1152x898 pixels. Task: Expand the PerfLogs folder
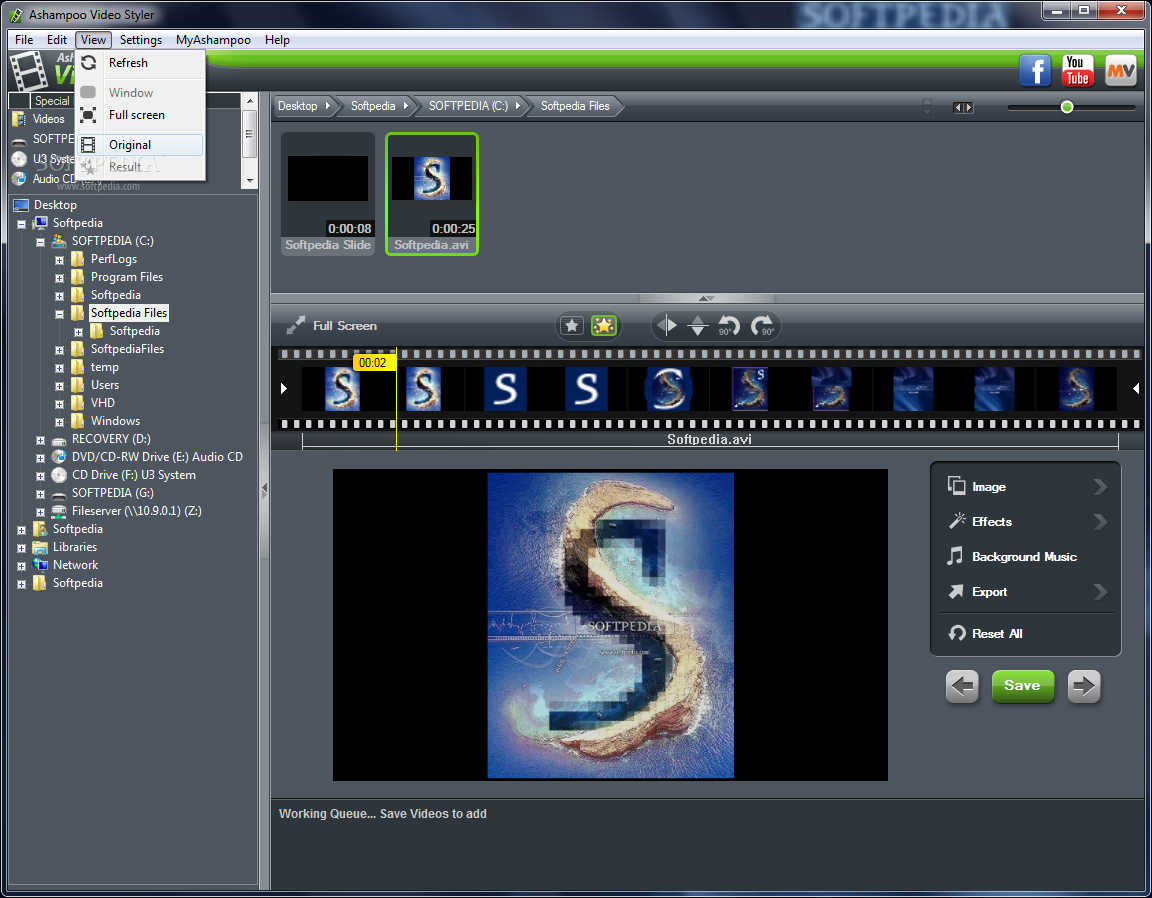(x=60, y=260)
